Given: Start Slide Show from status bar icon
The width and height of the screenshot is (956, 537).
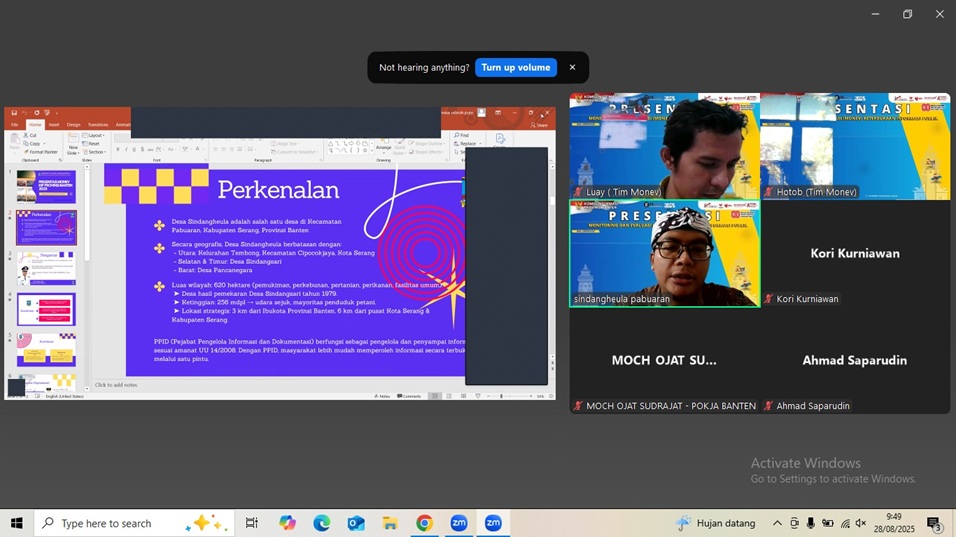Looking at the screenshot, I should 478,396.
